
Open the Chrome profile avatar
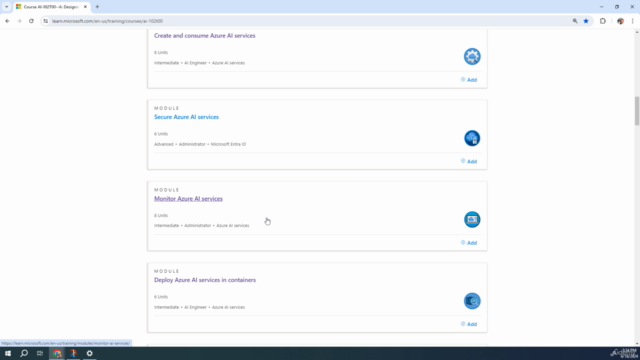[620, 21]
